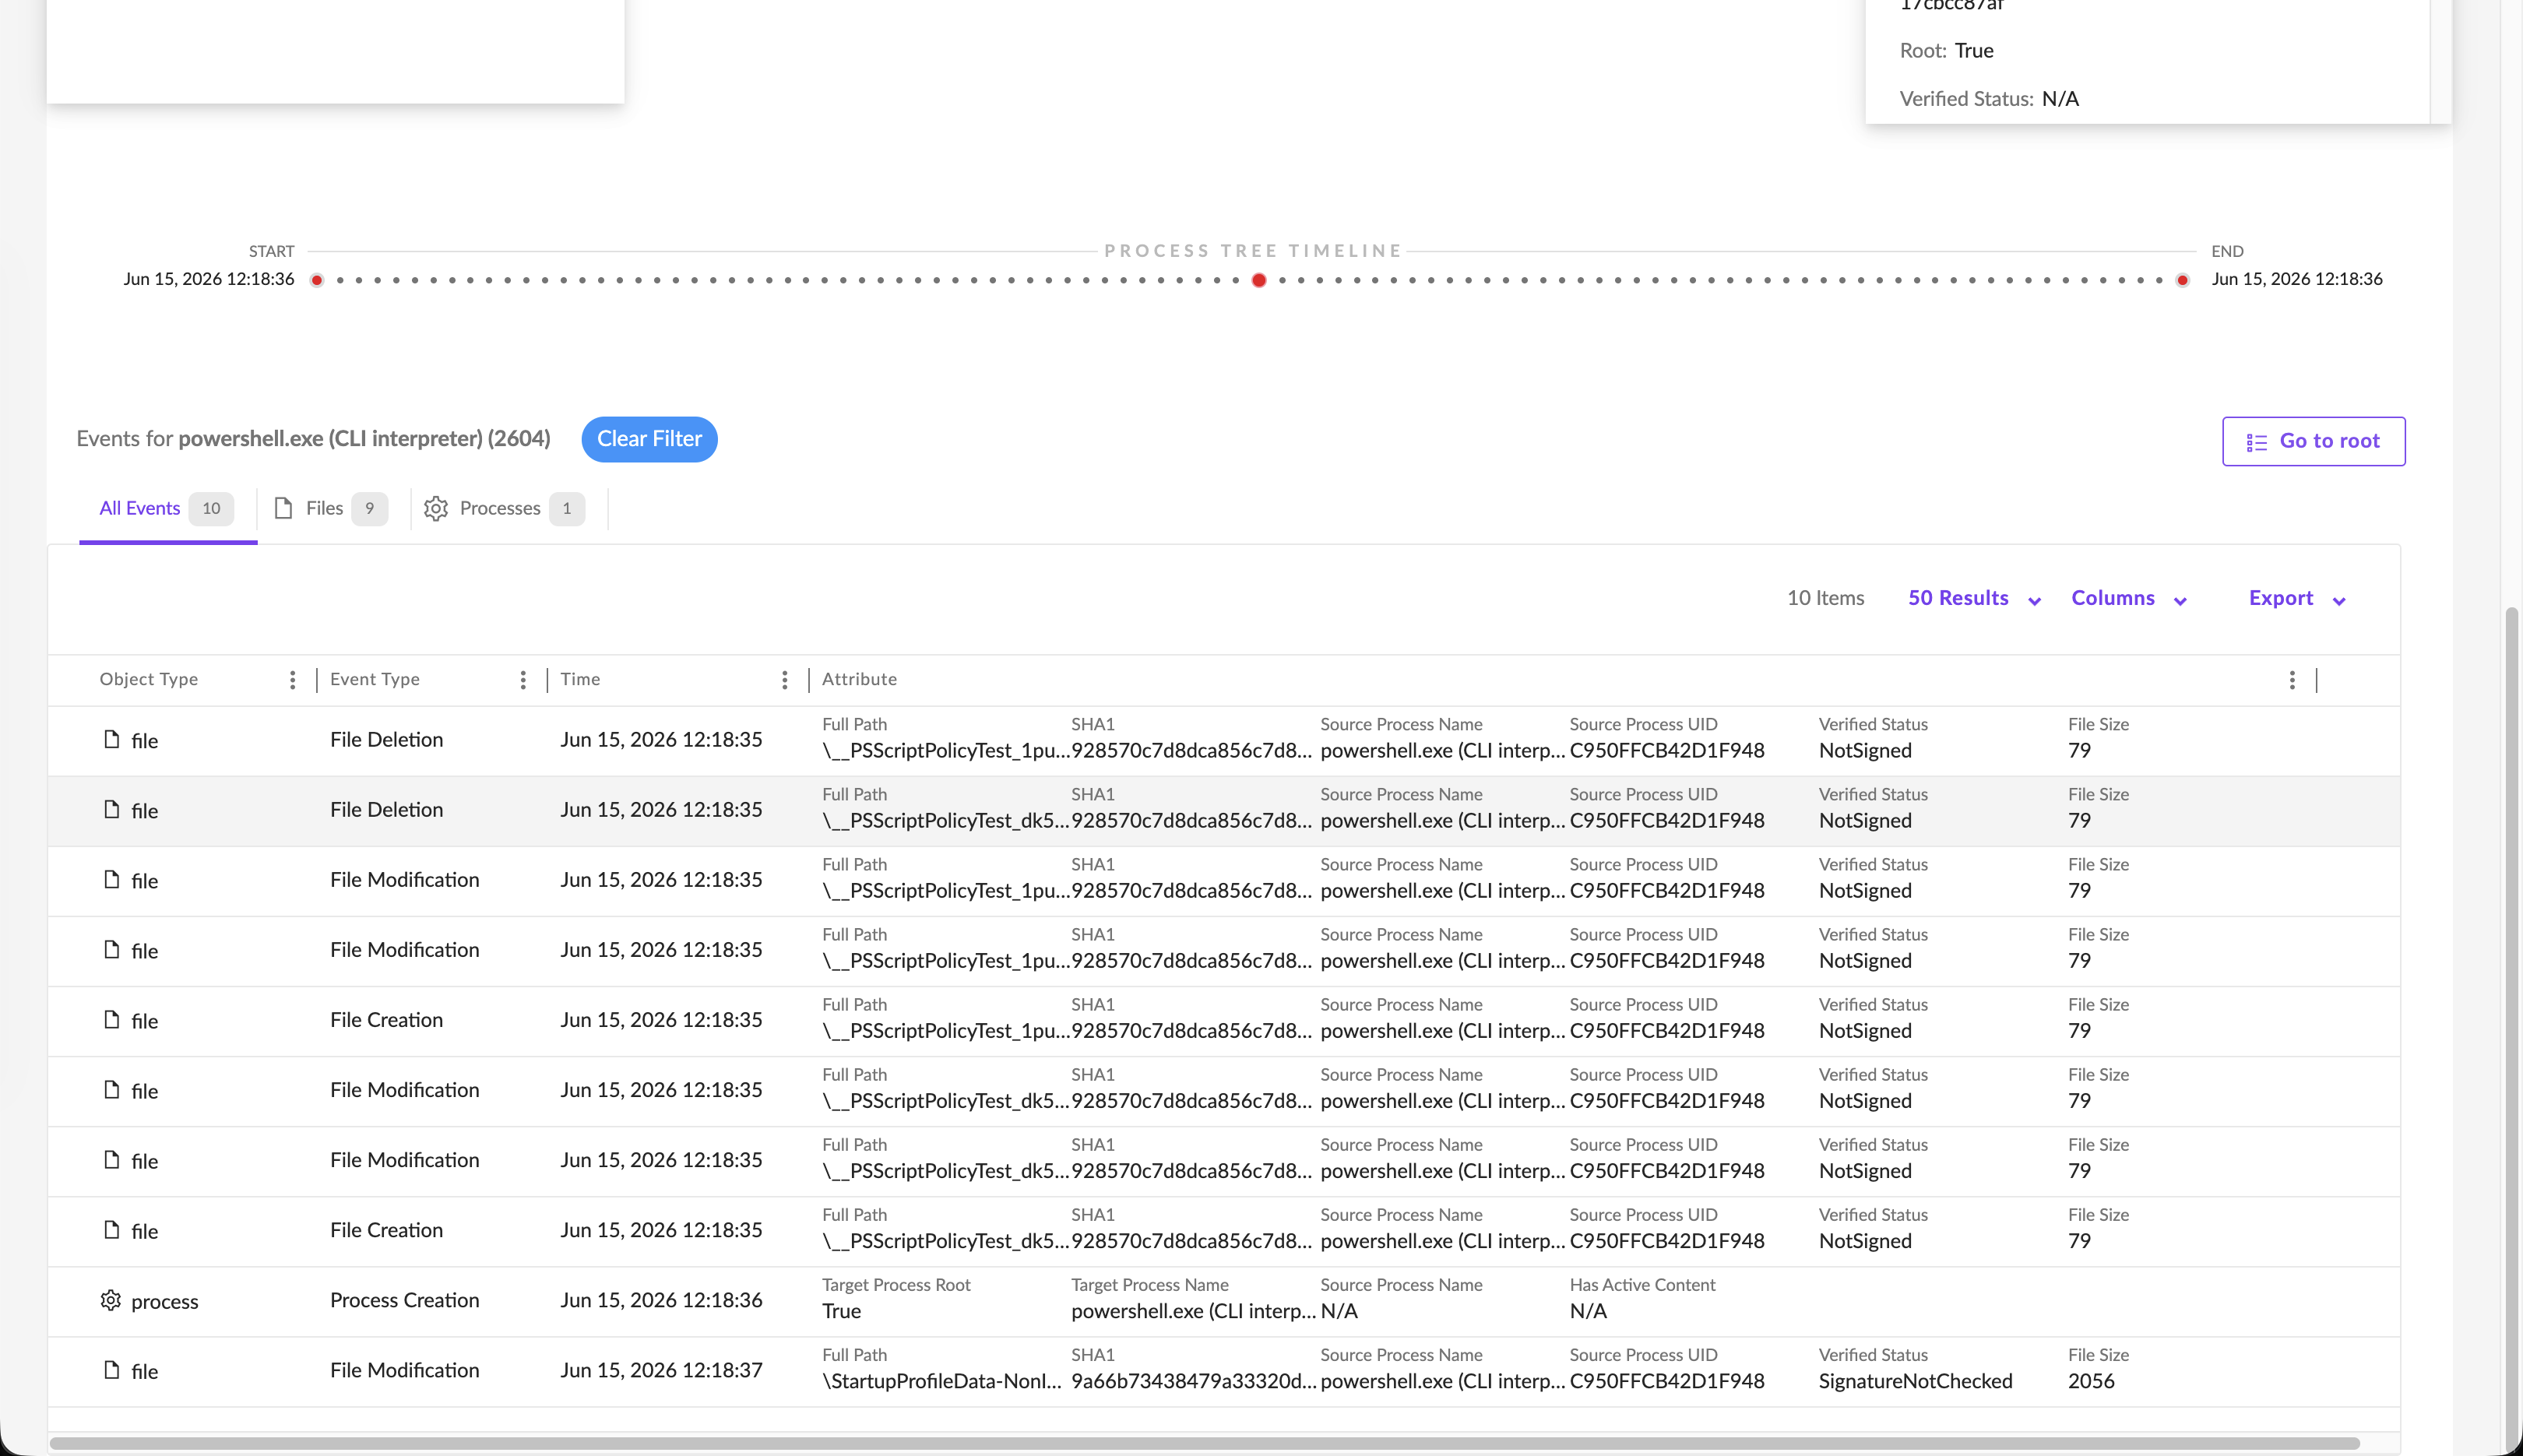Click the Clear Filter button
The image size is (2523, 1456).
(649, 439)
